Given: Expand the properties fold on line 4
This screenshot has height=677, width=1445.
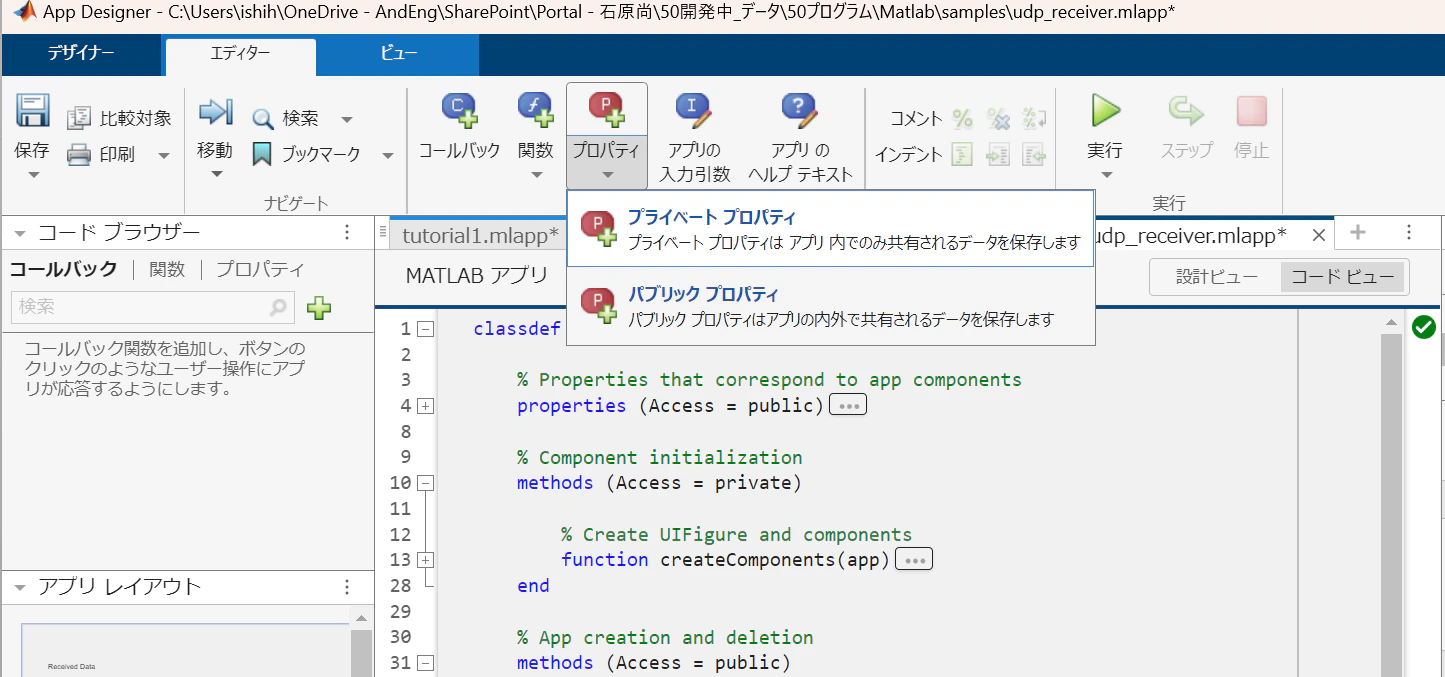Looking at the screenshot, I should (x=425, y=406).
